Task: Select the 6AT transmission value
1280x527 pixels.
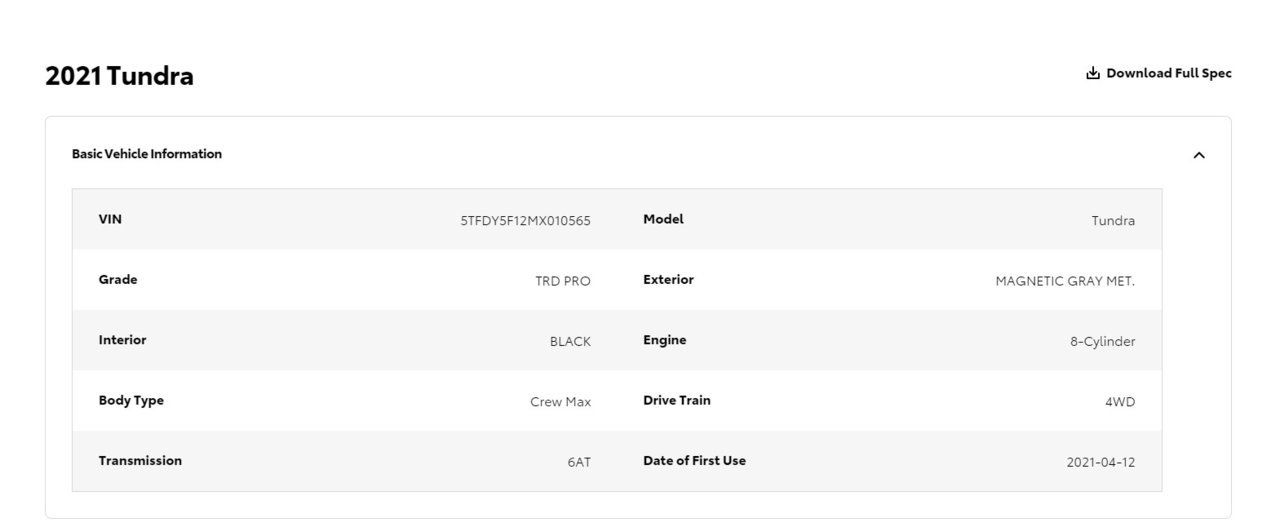Action: (579, 462)
